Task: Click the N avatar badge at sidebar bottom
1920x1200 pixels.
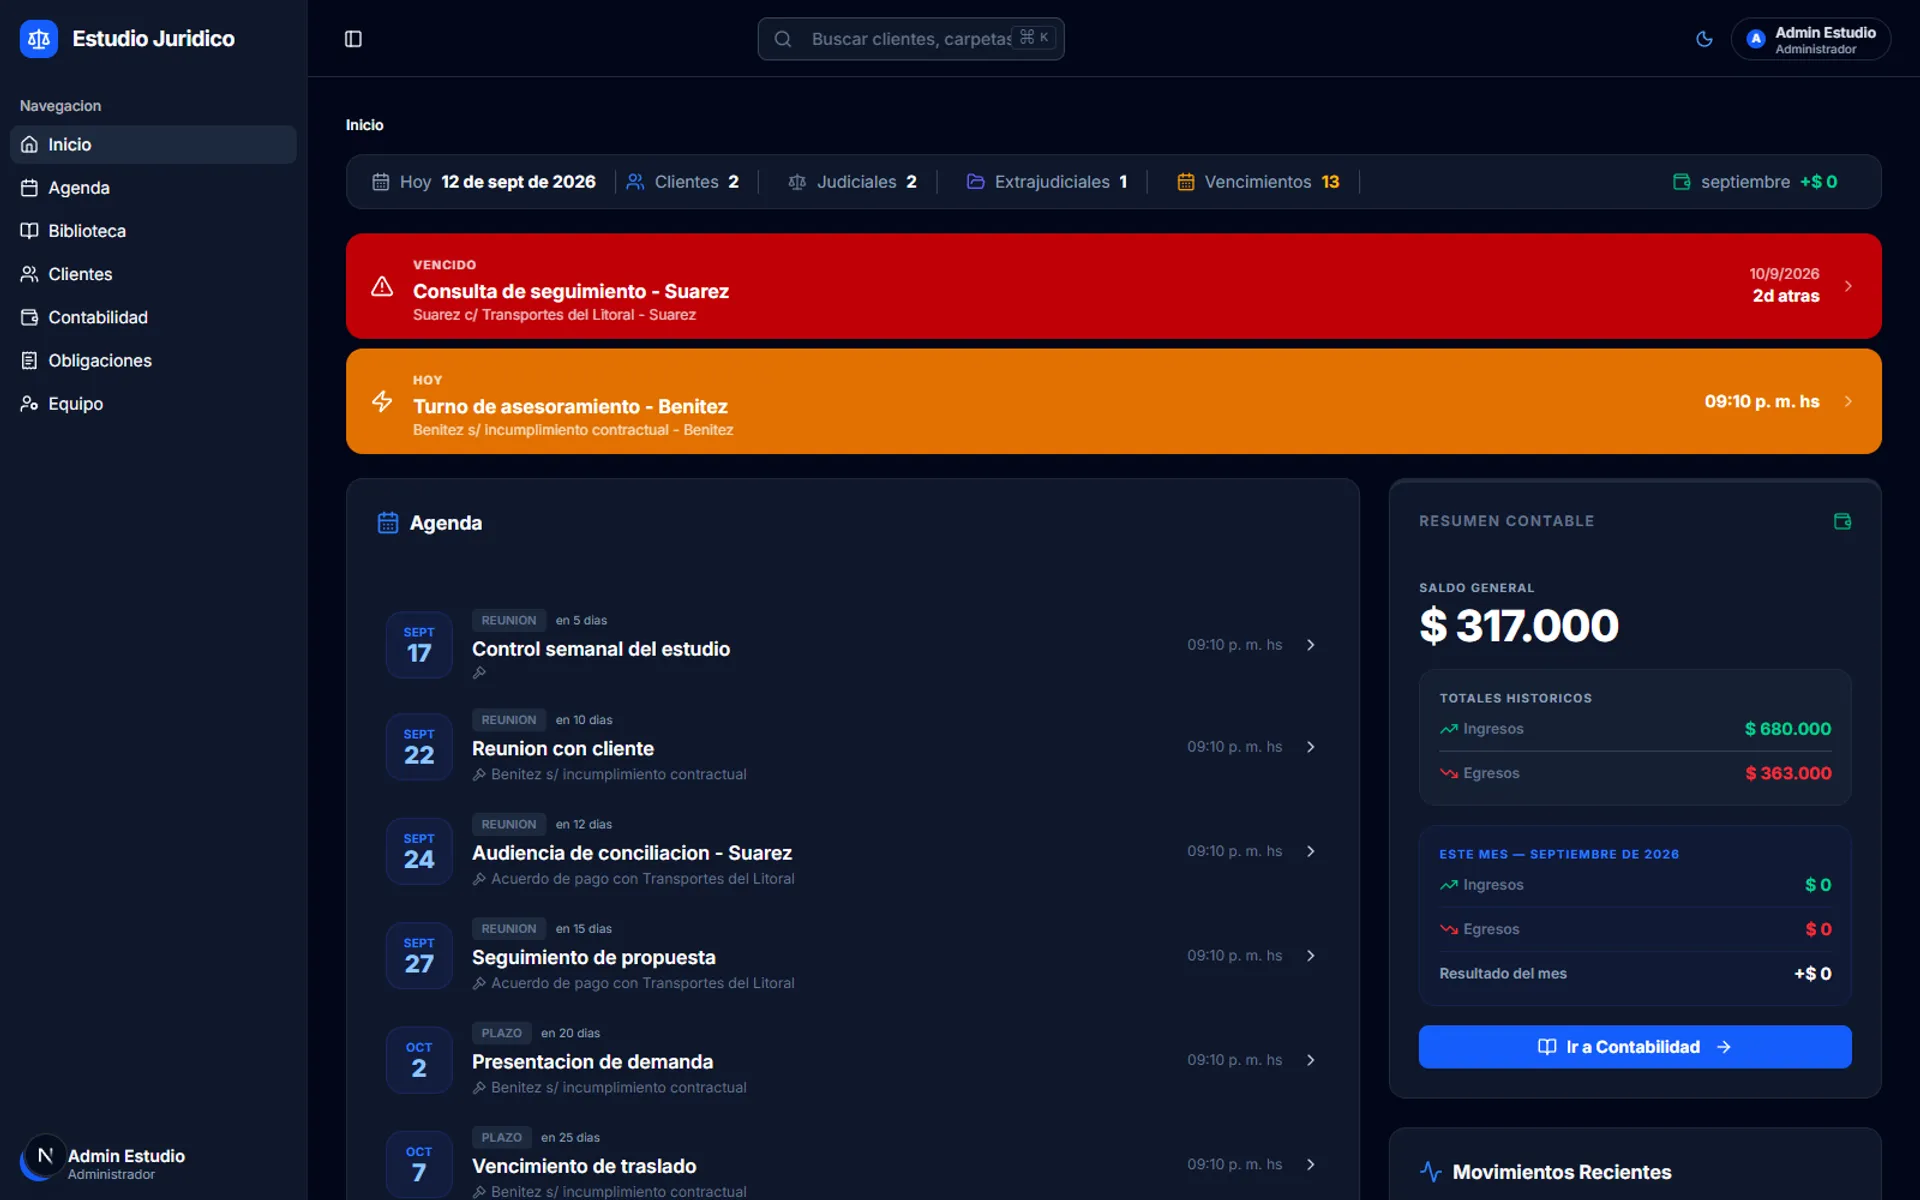Action: click(x=45, y=1155)
